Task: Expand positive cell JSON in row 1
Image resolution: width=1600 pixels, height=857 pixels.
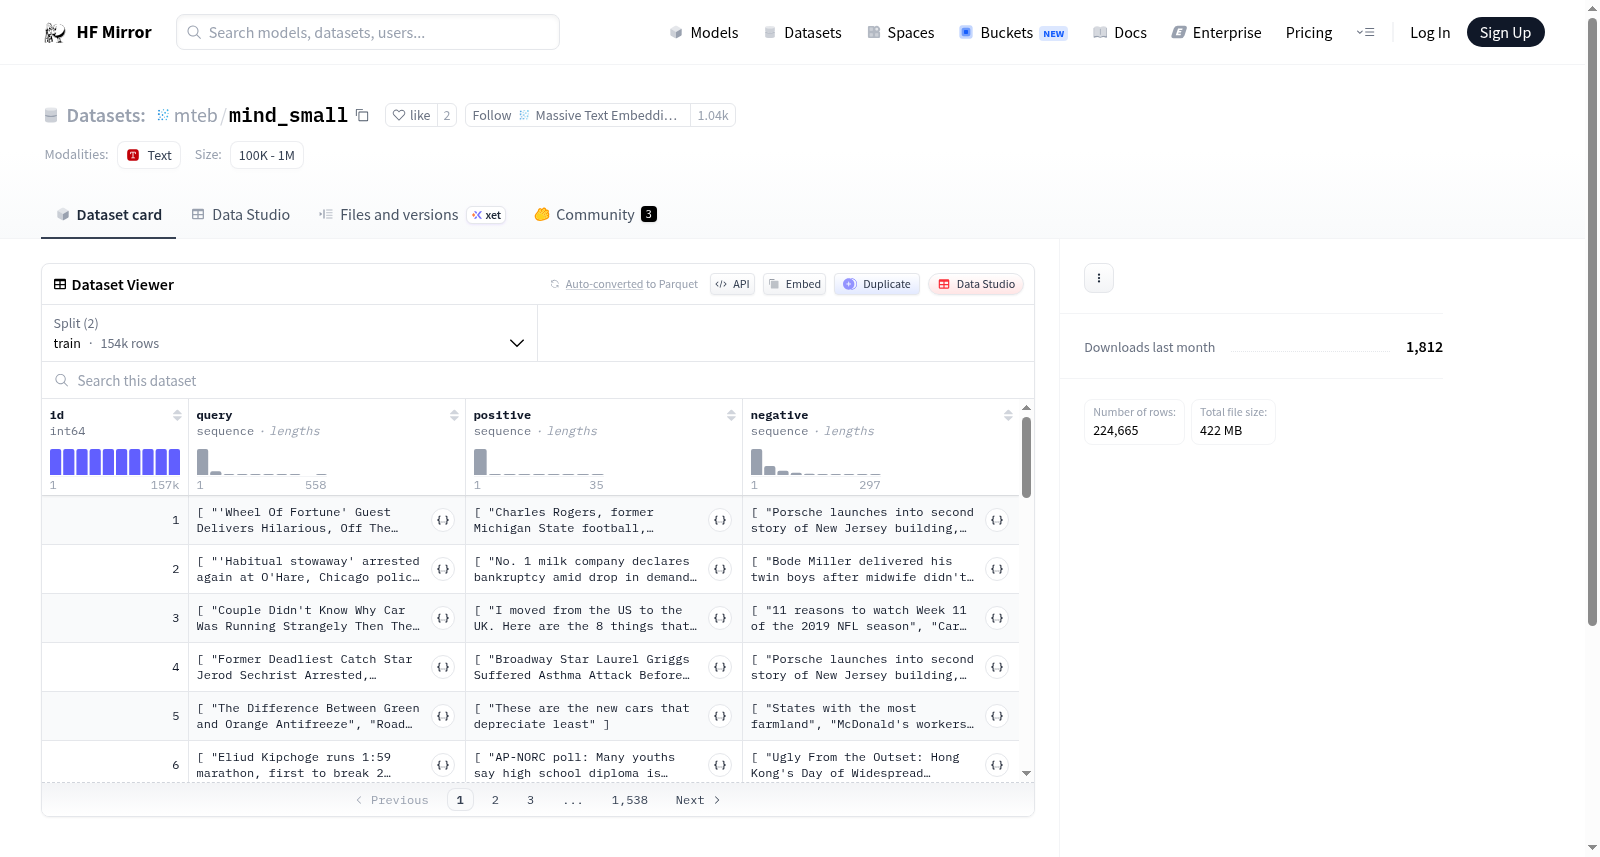Action: click(x=720, y=520)
